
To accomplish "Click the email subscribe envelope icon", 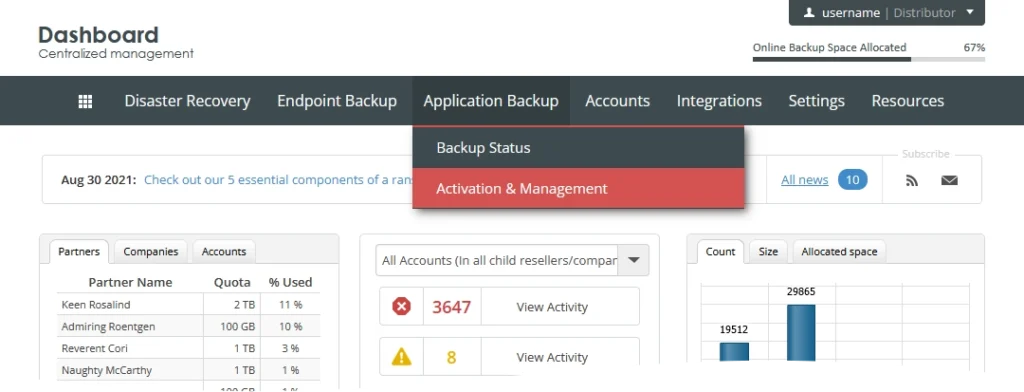I will click(950, 181).
